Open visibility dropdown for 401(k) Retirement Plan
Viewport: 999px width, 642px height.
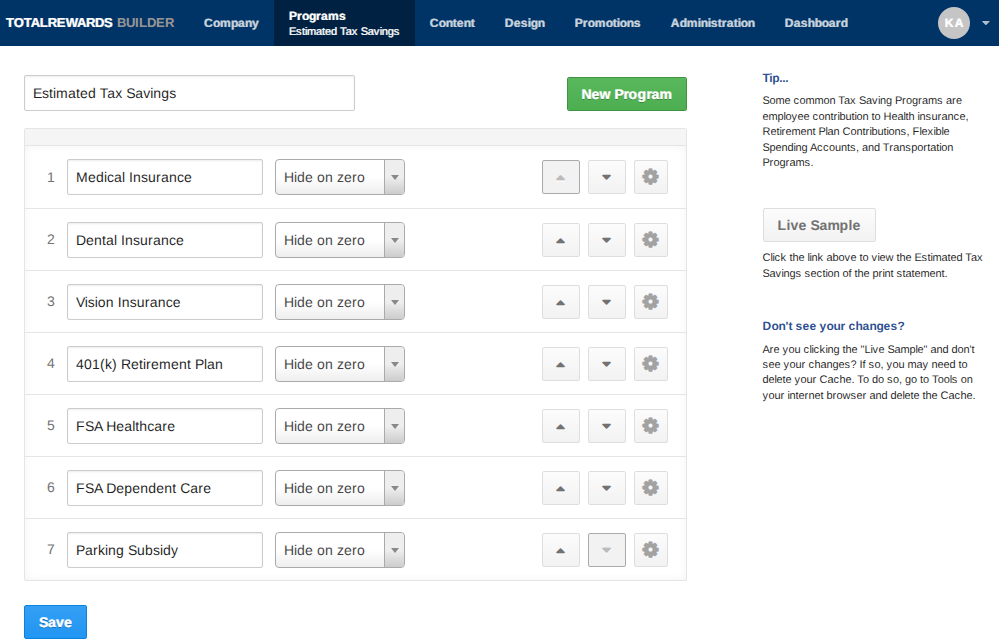pyautogui.click(x=340, y=364)
